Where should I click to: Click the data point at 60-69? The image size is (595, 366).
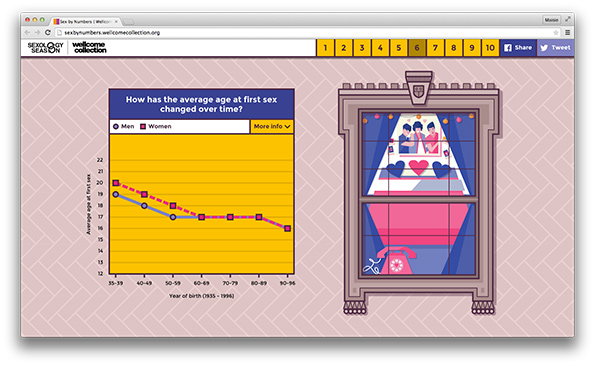click(201, 217)
